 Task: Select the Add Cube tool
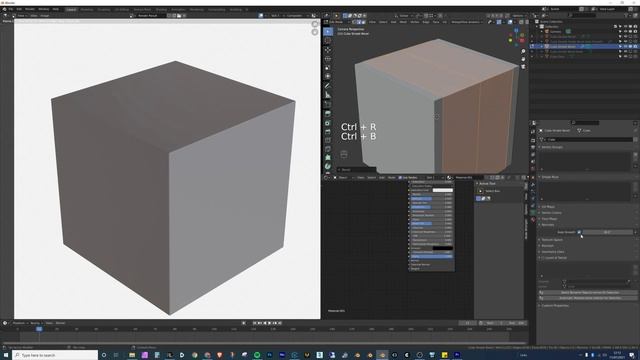pos(328,104)
